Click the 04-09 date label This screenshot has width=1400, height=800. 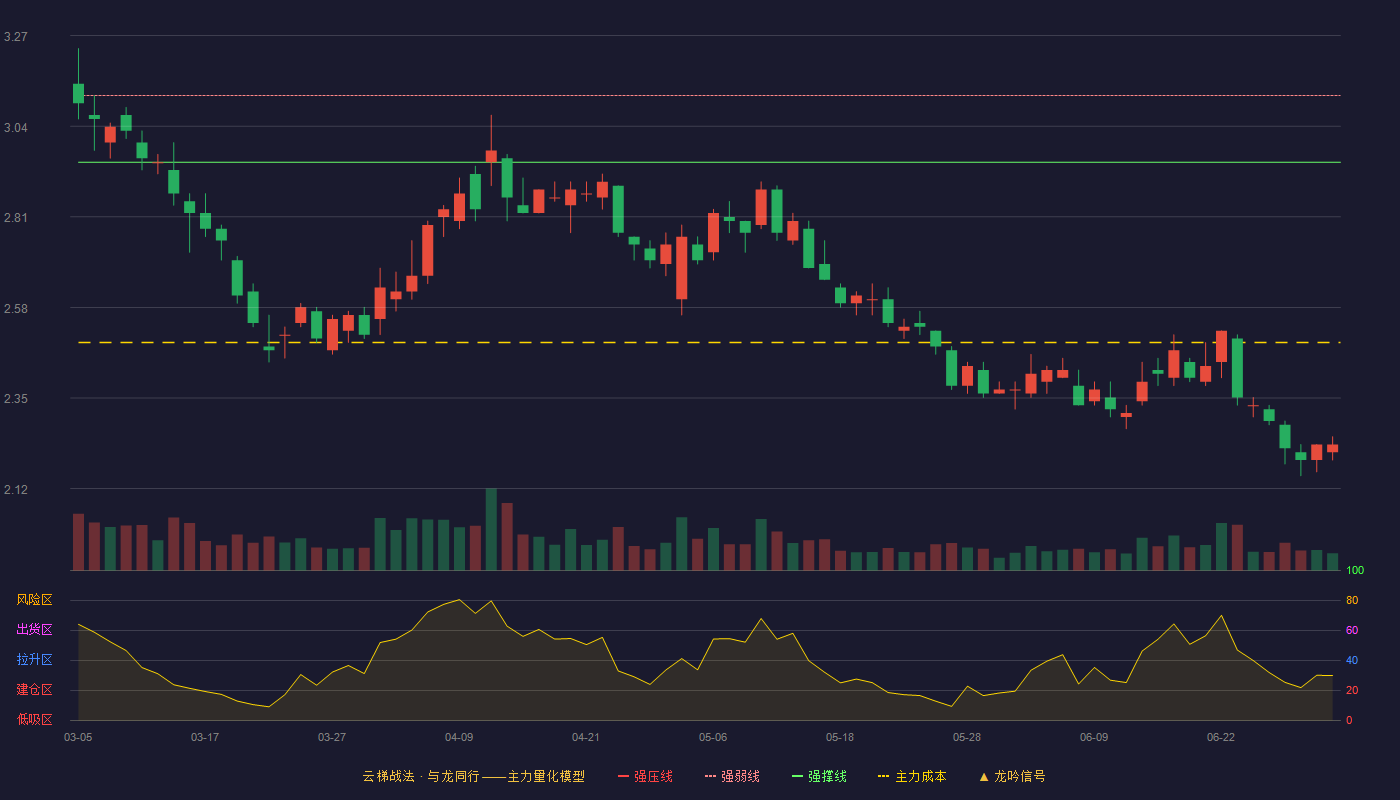[459, 737]
